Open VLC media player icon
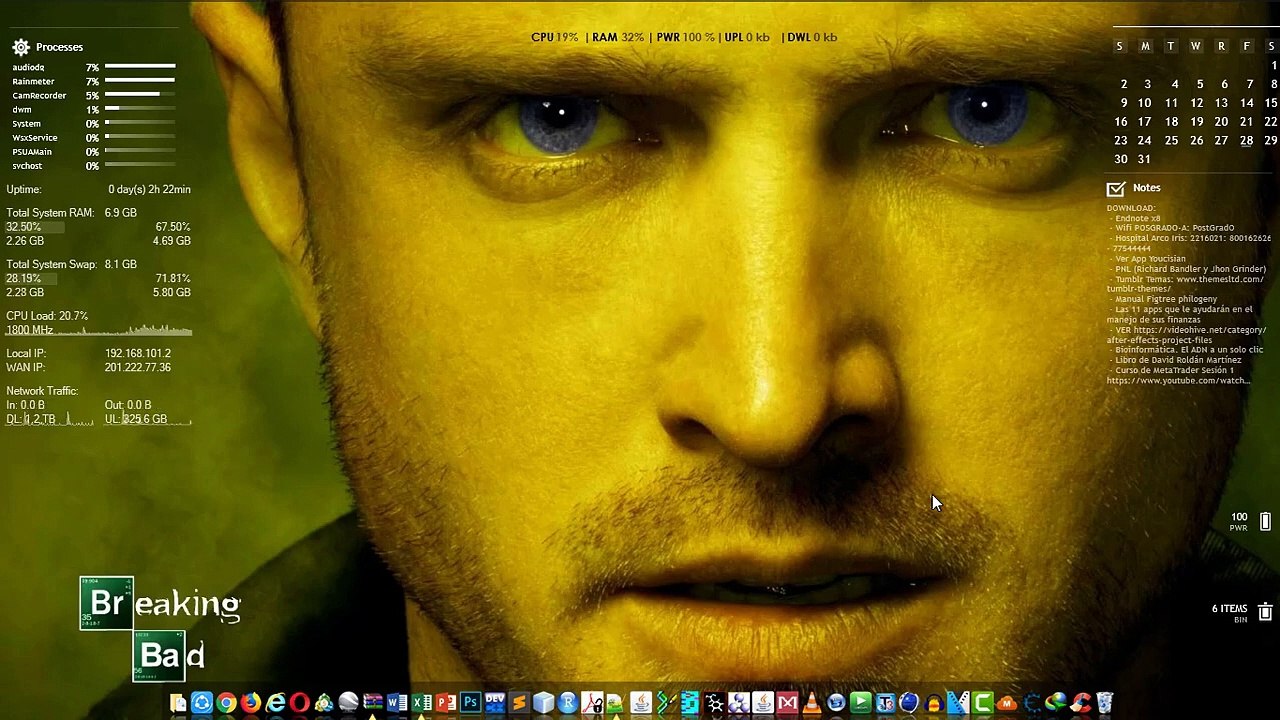The height and width of the screenshot is (720, 1280). point(812,703)
